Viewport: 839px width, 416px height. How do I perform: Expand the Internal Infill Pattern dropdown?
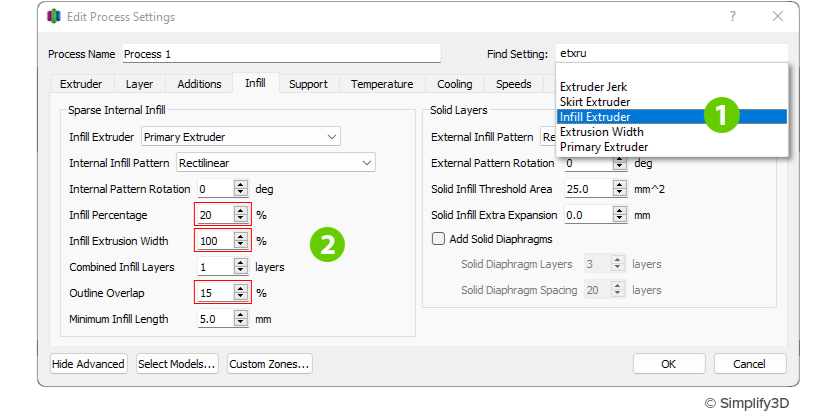click(275, 162)
